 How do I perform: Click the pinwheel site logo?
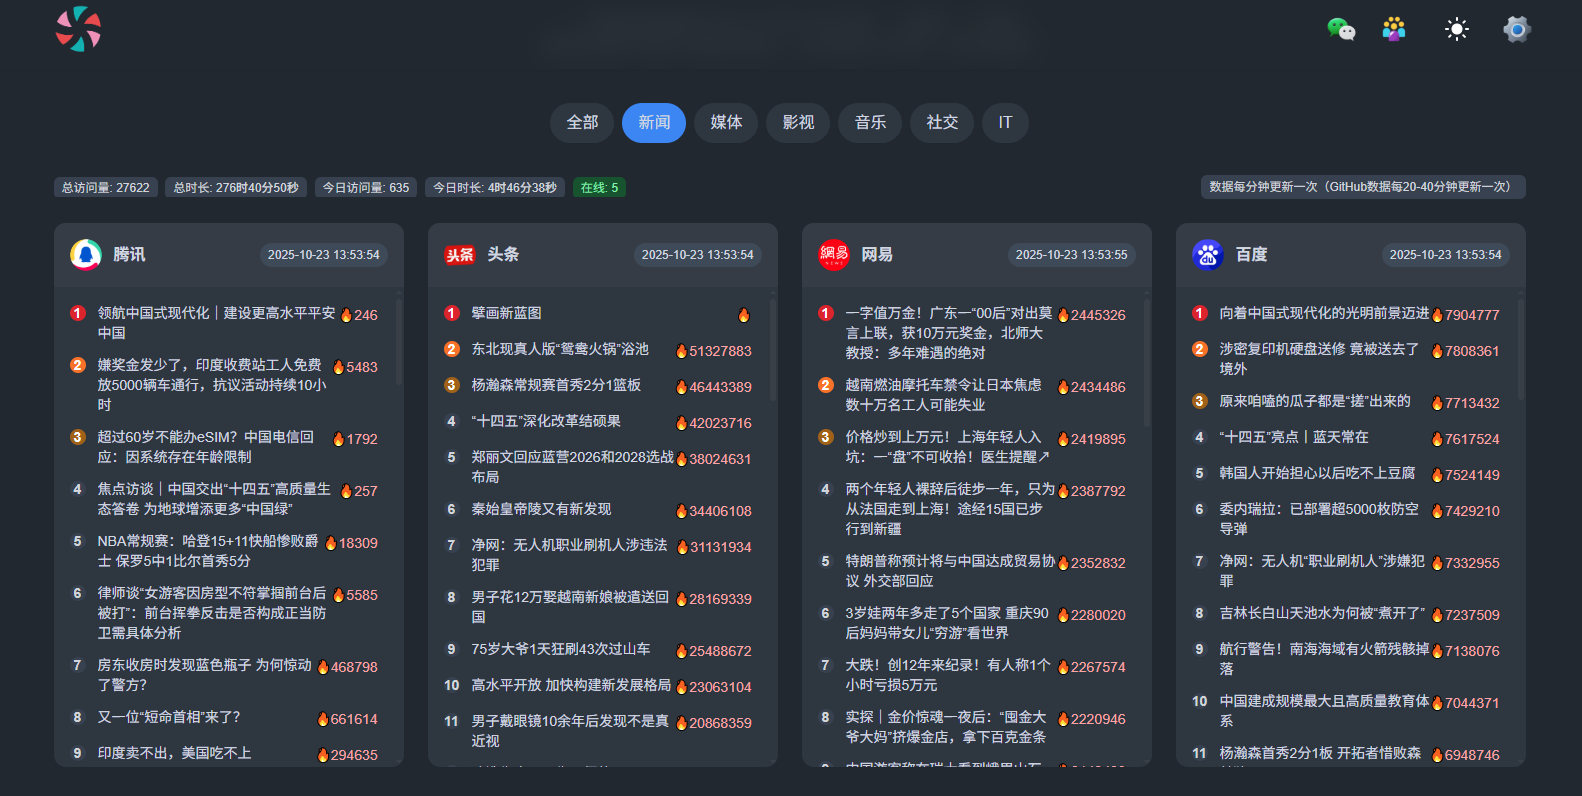click(78, 29)
